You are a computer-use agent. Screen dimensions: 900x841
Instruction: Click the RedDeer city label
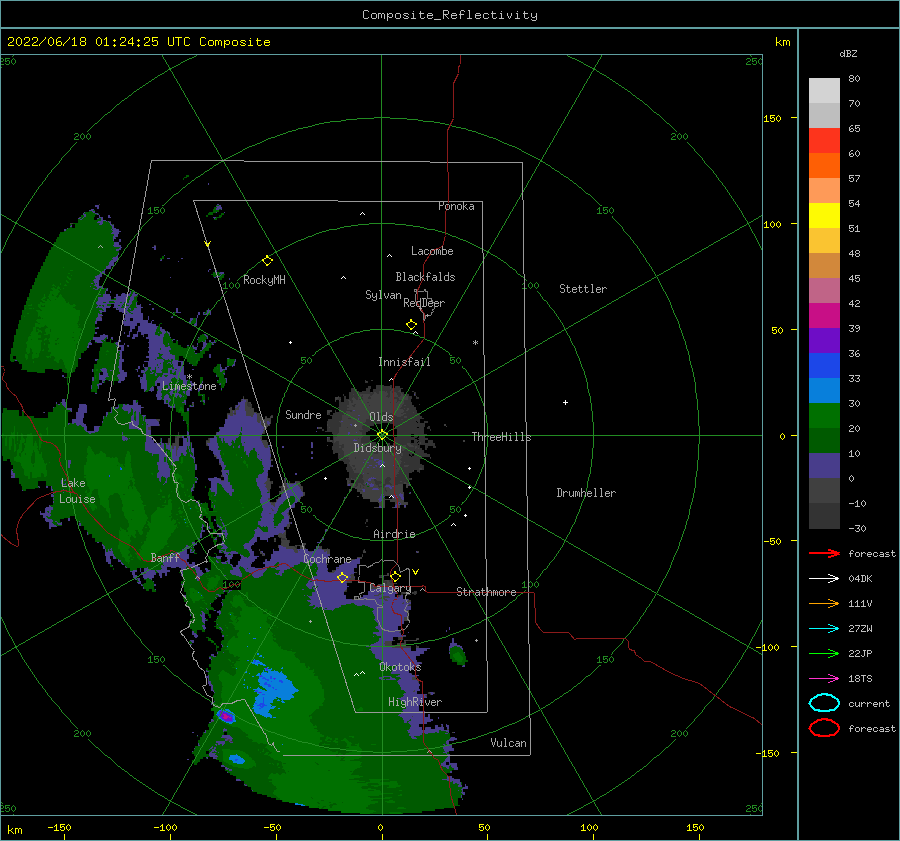(x=424, y=303)
